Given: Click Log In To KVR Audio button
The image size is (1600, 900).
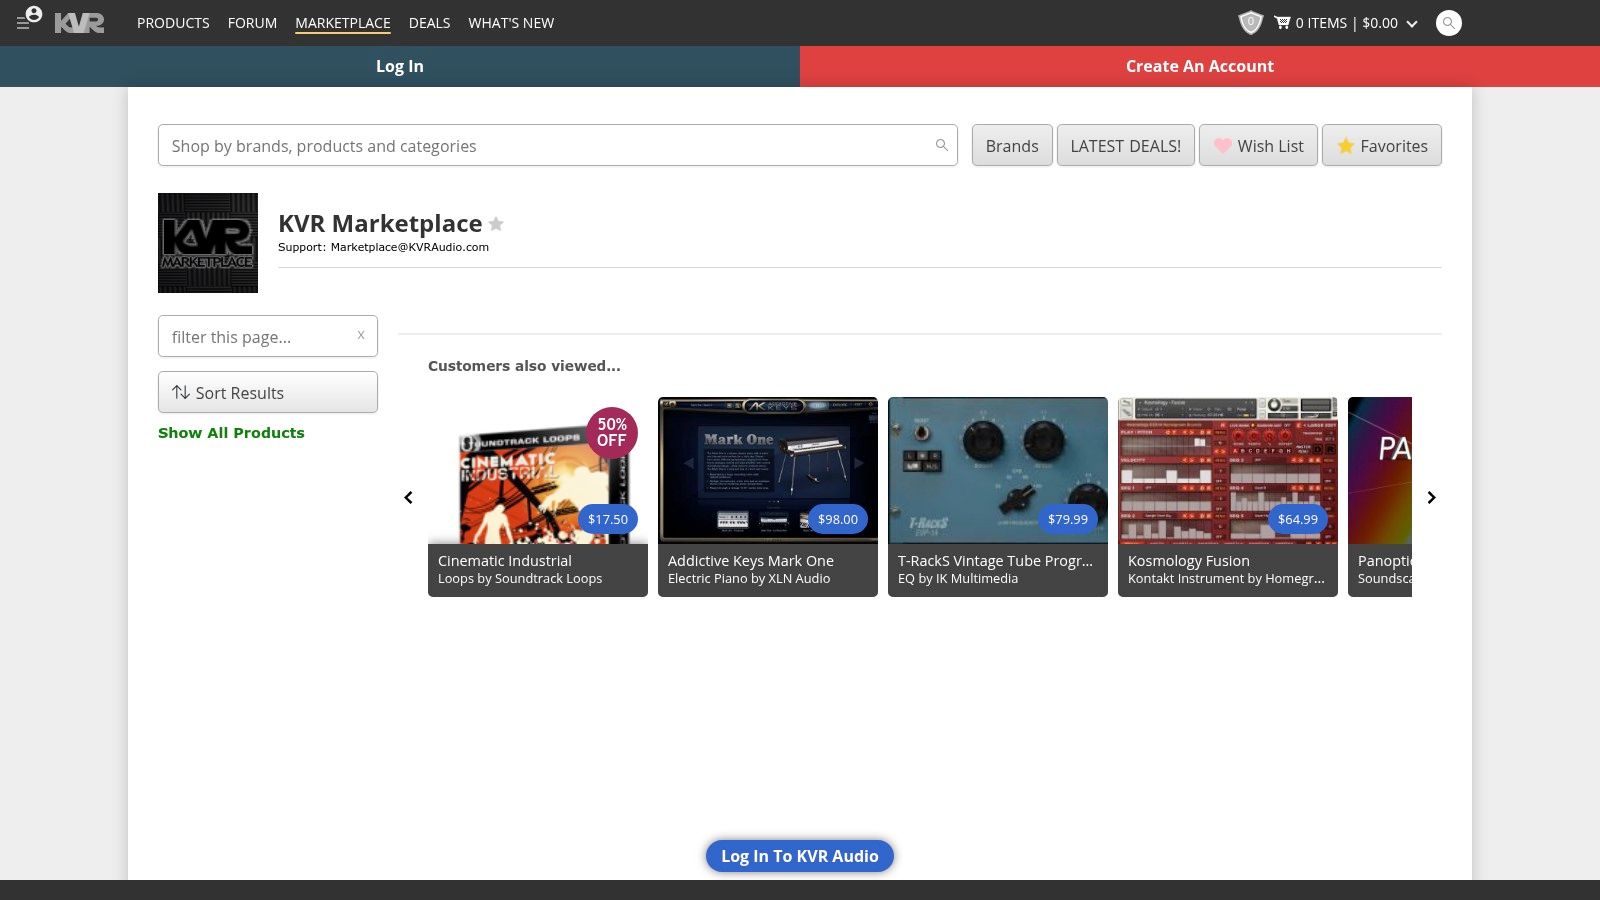Looking at the screenshot, I should pyautogui.click(x=800, y=856).
